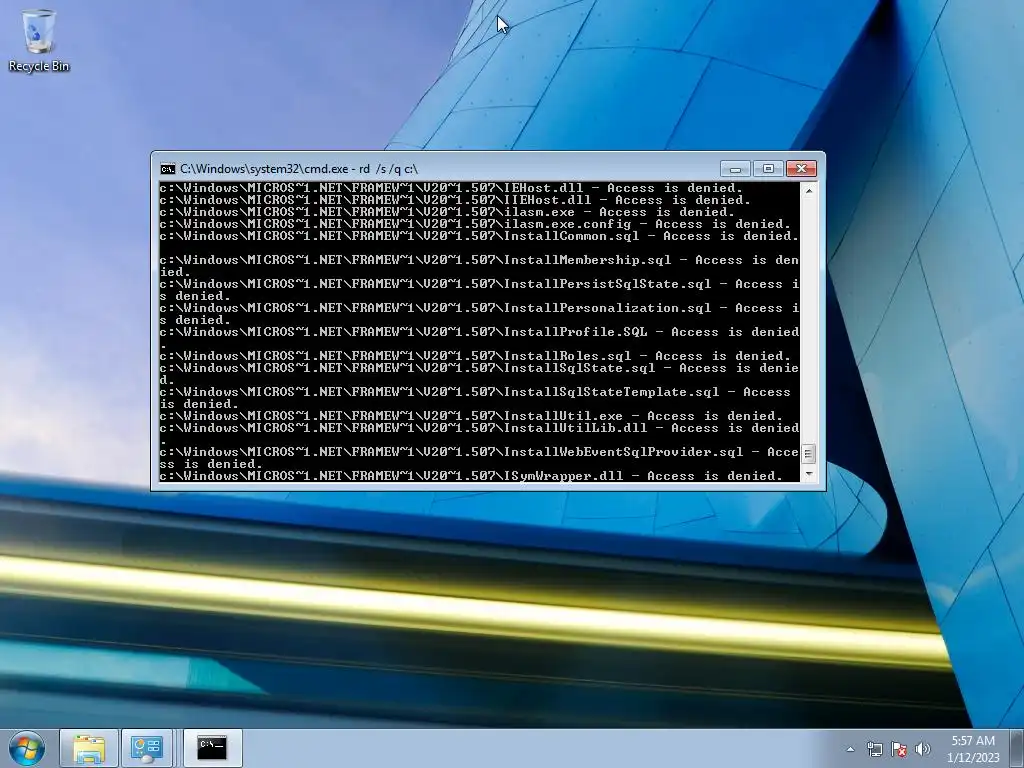Open the Recycle Bin desktop icon
The image size is (1024, 768).
(39, 39)
